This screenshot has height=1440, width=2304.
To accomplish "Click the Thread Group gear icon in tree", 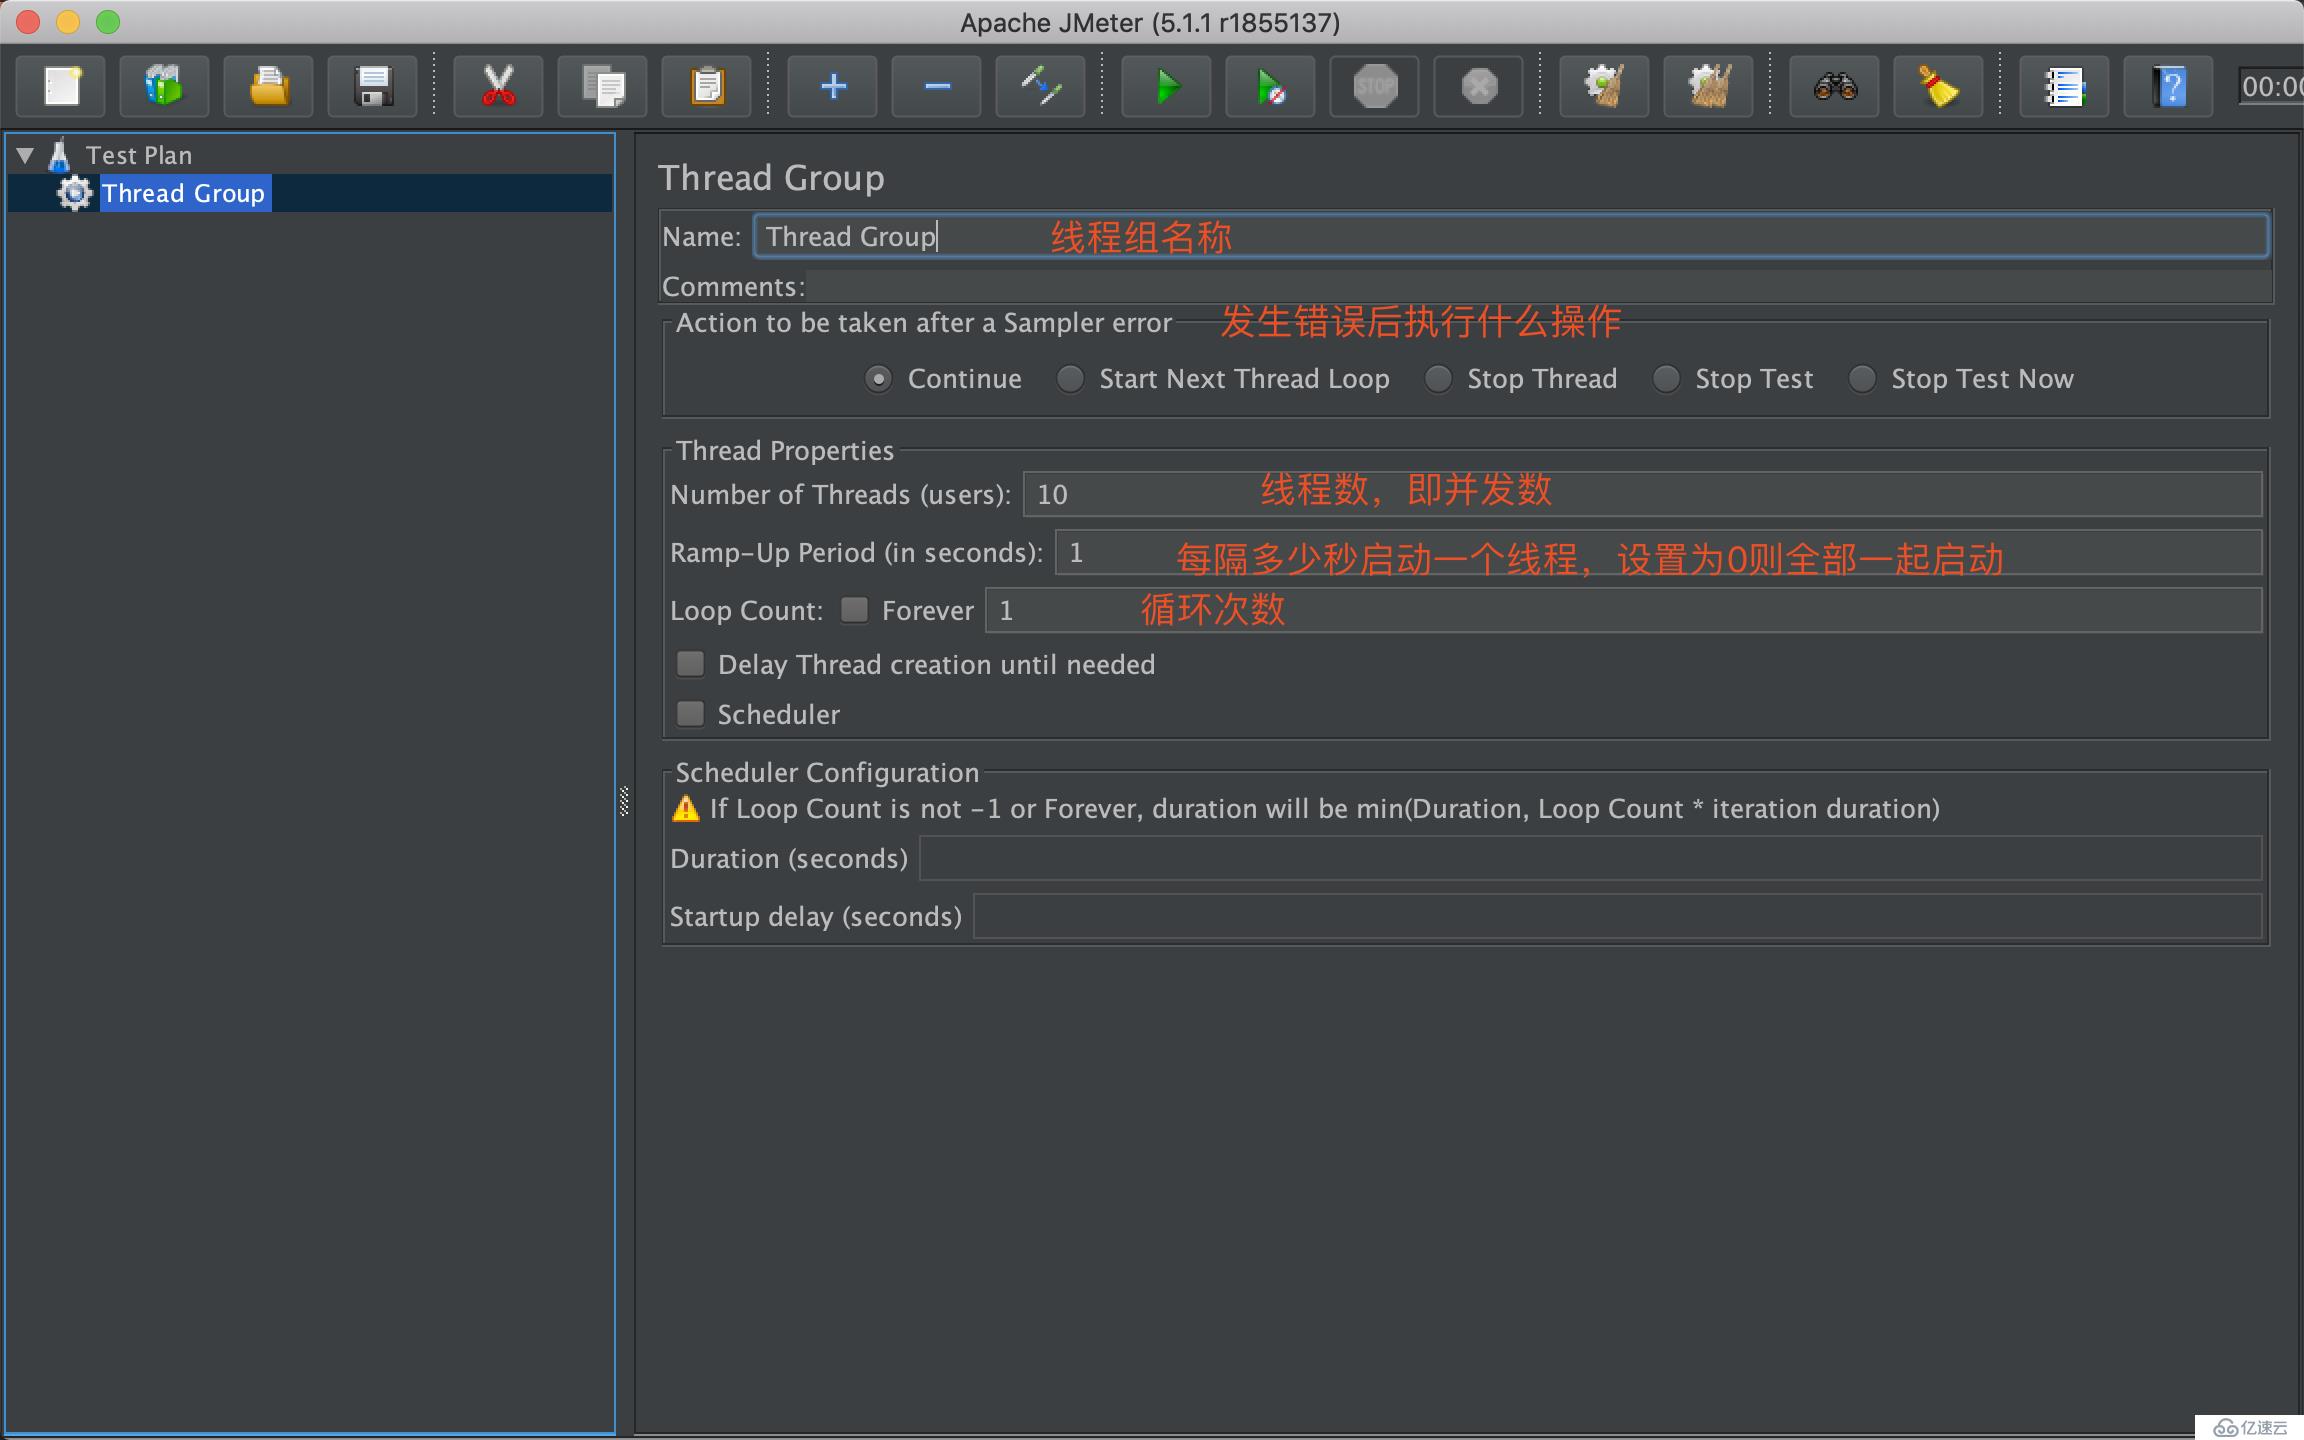I will click(75, 193).
